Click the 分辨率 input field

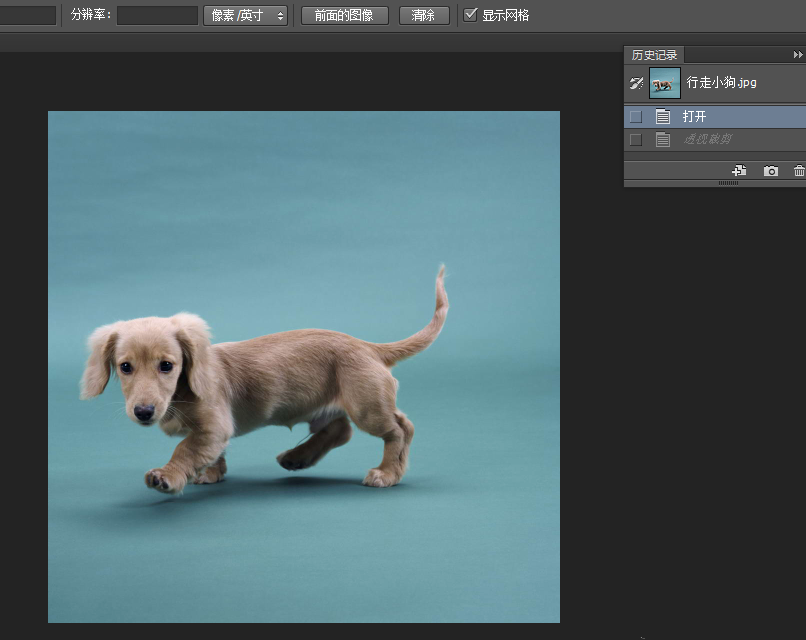[157, 16]
